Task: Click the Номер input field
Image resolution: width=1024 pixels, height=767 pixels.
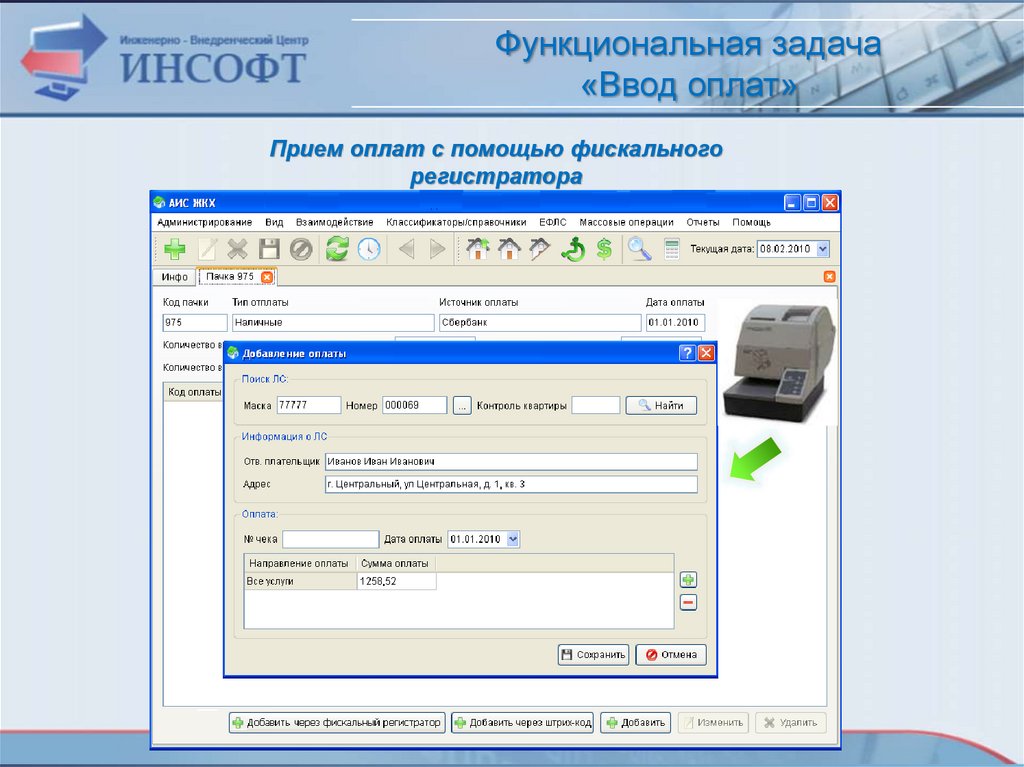Action: click(x=415, y=405)
